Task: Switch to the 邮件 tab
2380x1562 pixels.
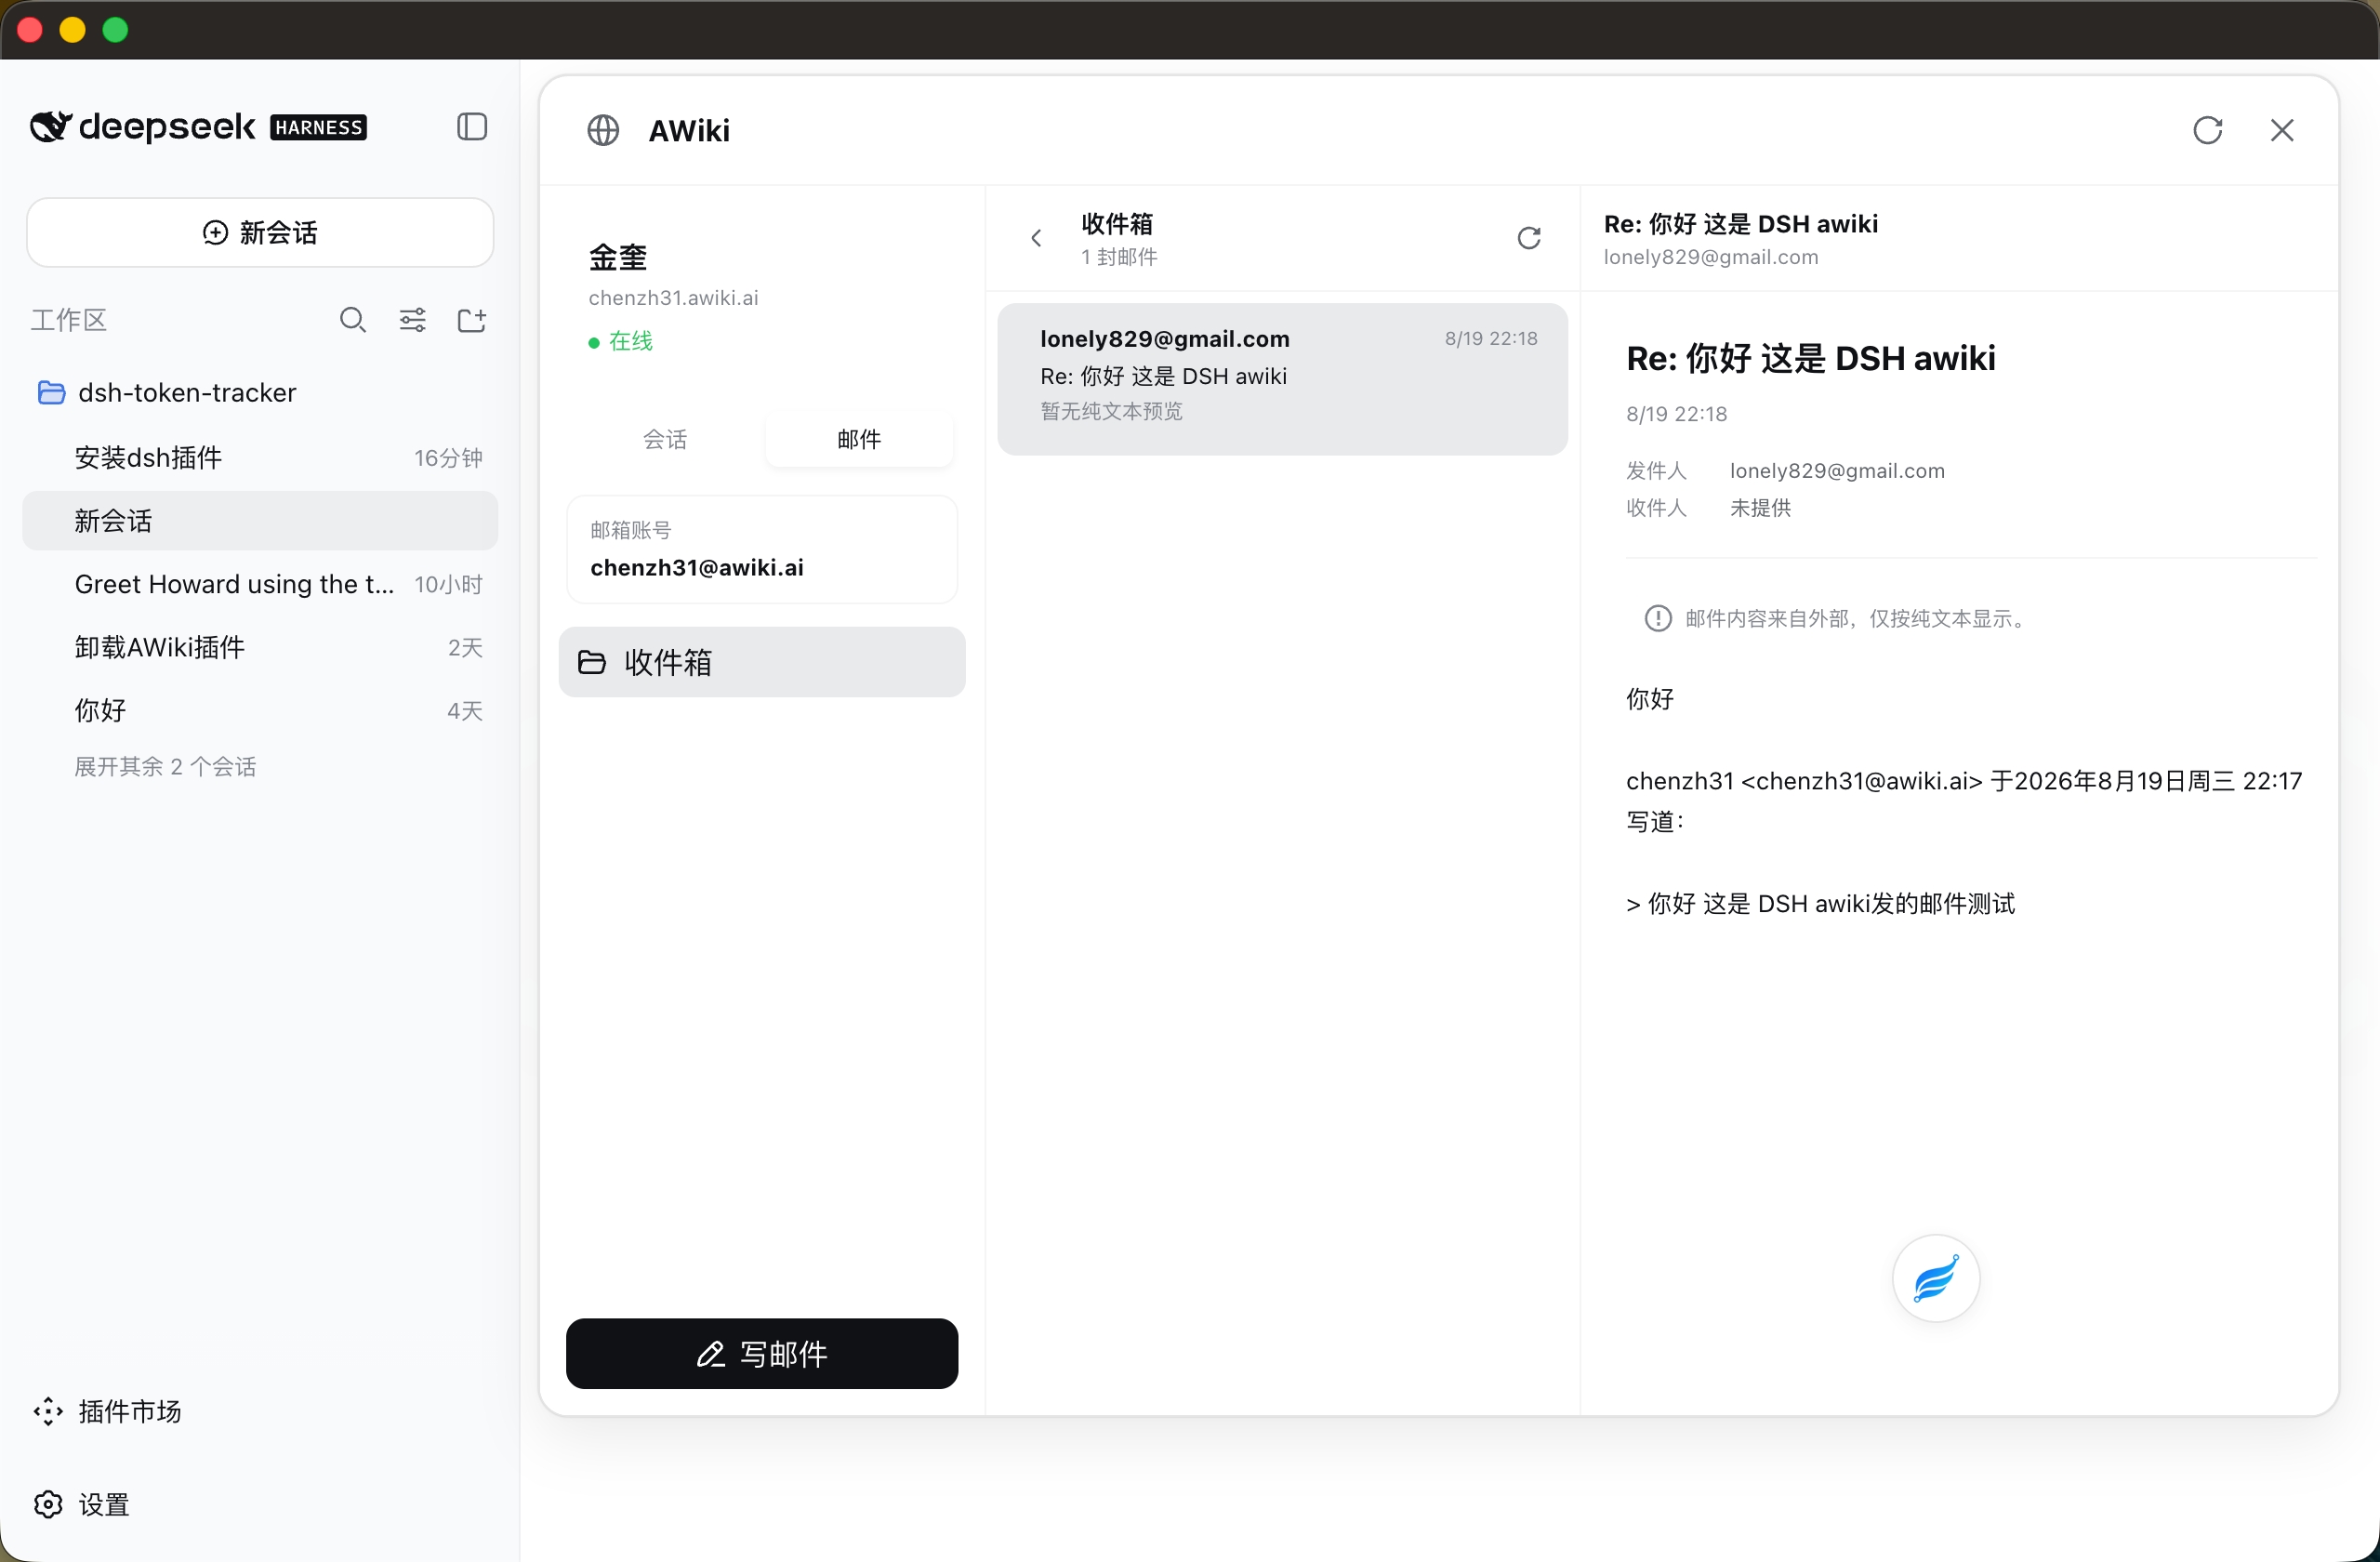Action: click(859, 439)
